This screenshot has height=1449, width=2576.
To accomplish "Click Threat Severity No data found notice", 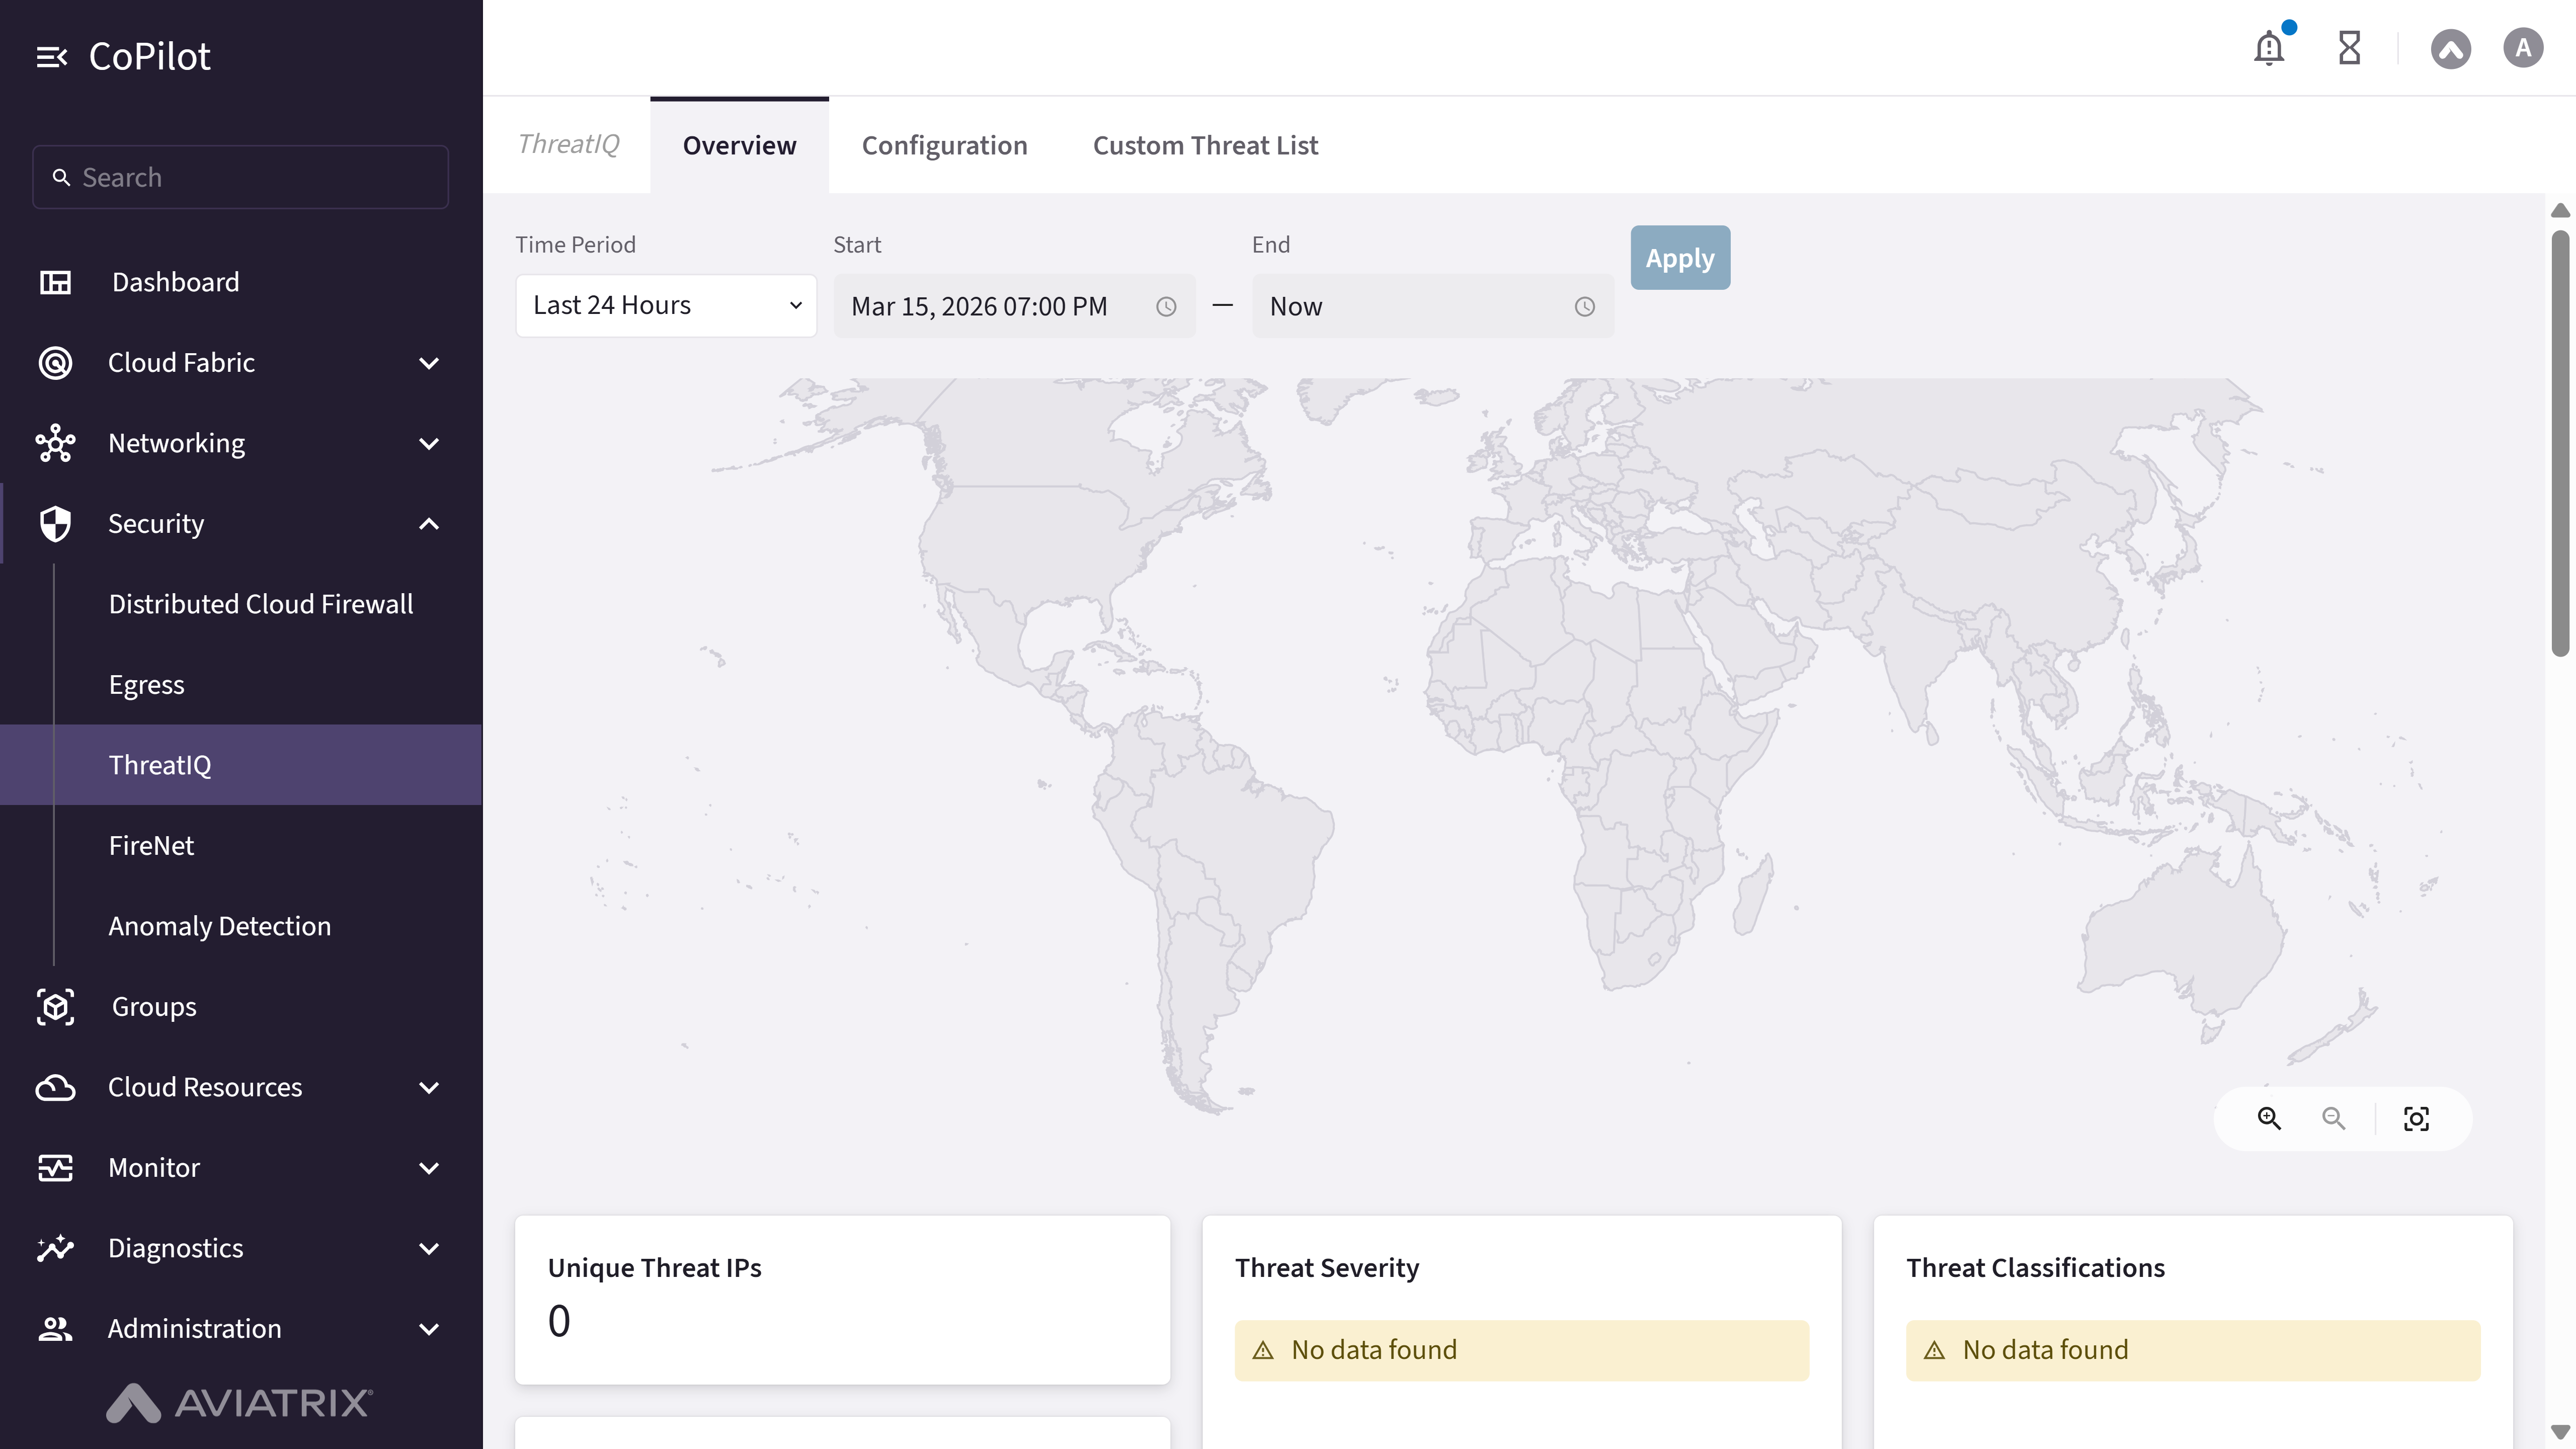I will tap(1521, 1350).
